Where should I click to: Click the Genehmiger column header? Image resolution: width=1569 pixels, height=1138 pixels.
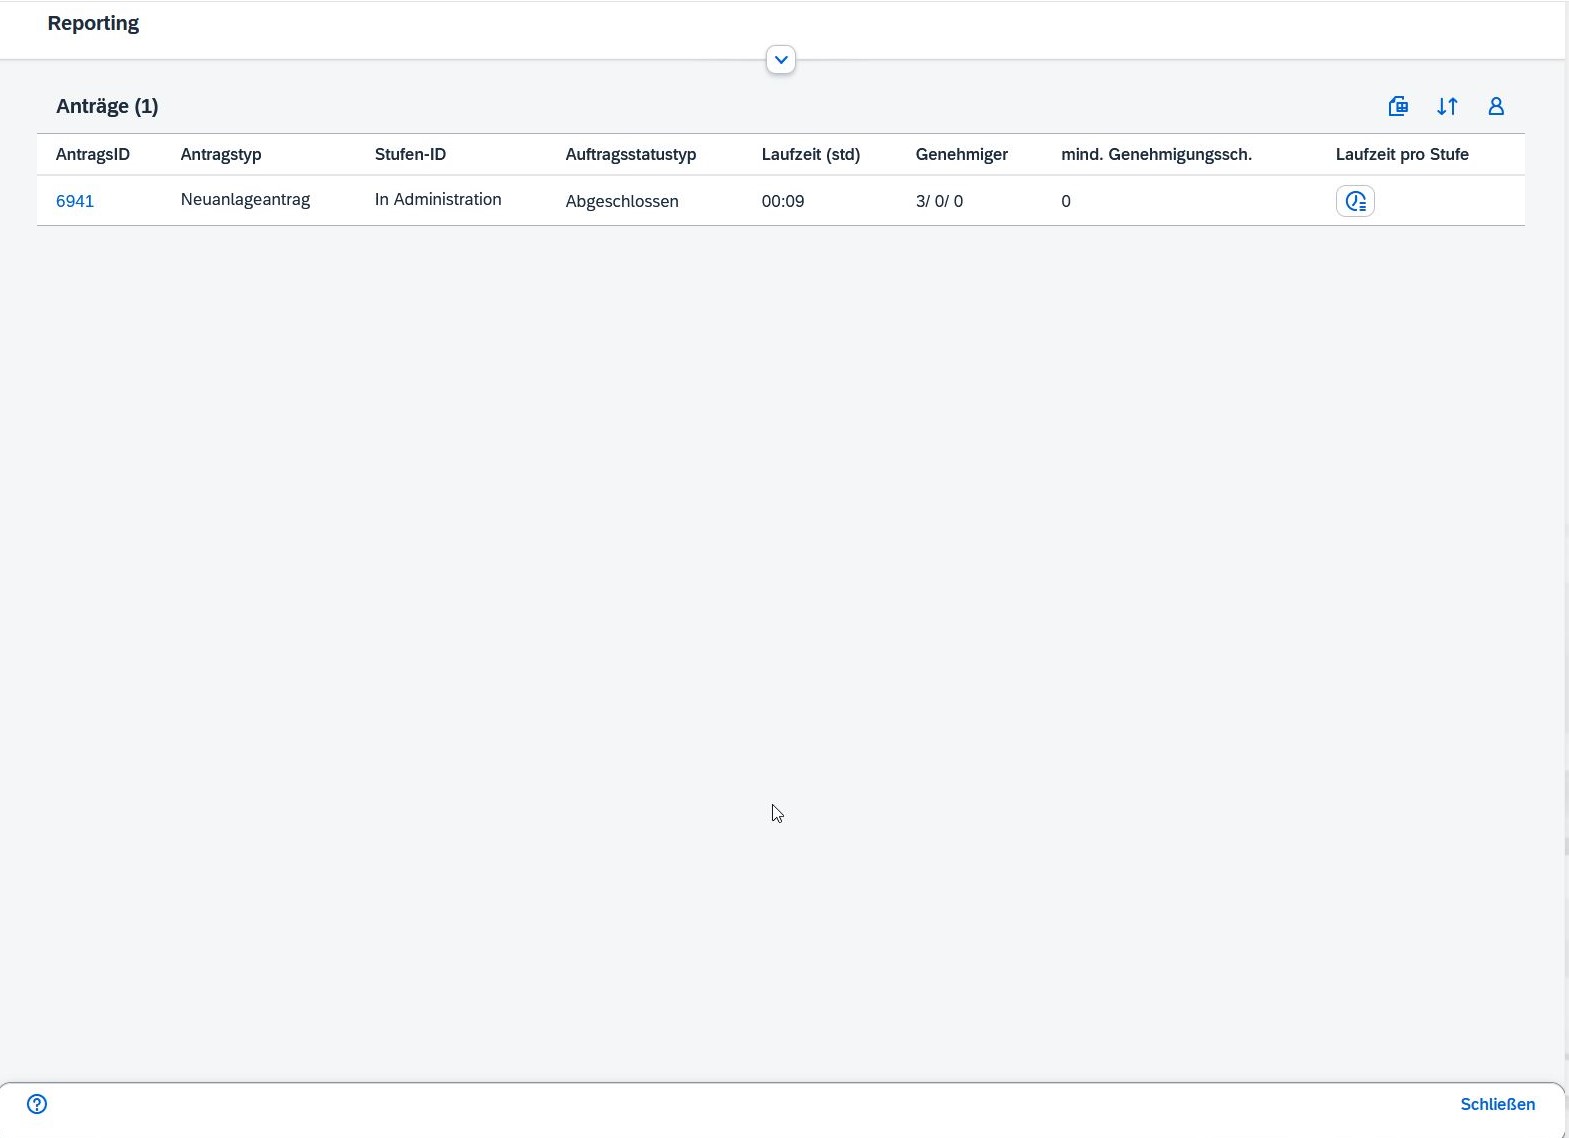point(961,154)
